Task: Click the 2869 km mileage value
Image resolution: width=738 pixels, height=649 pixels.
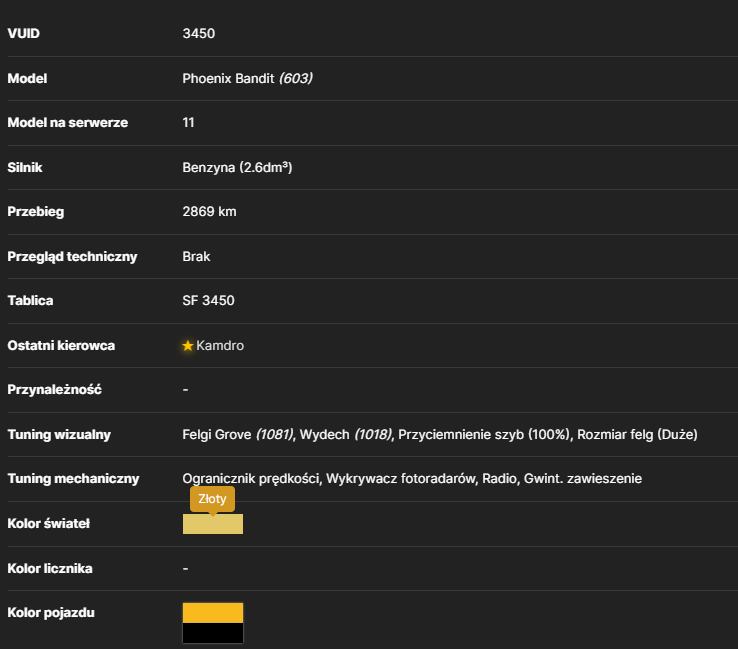Action: tap(209, 212)
